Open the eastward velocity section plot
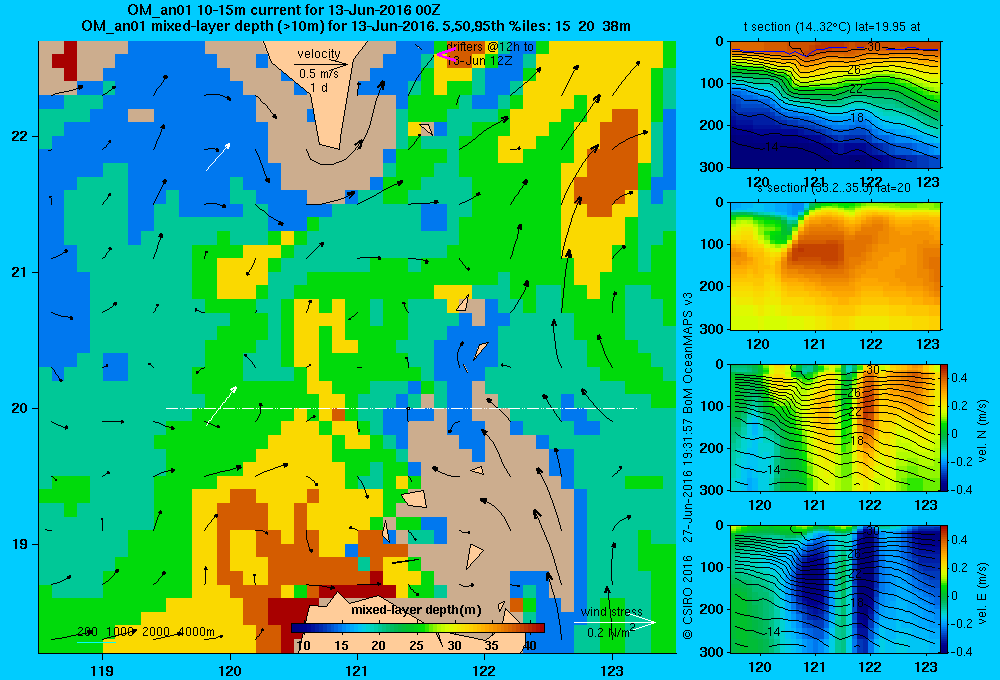This screenshot has width=1000, height=680. click(835, 589)
